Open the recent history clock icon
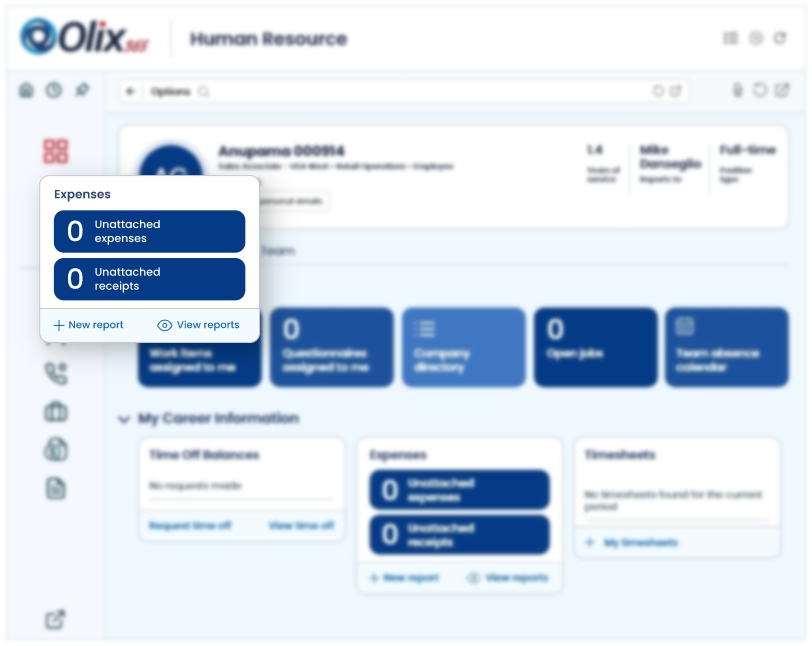The image size is (812, 646). (x=53, y=91)
